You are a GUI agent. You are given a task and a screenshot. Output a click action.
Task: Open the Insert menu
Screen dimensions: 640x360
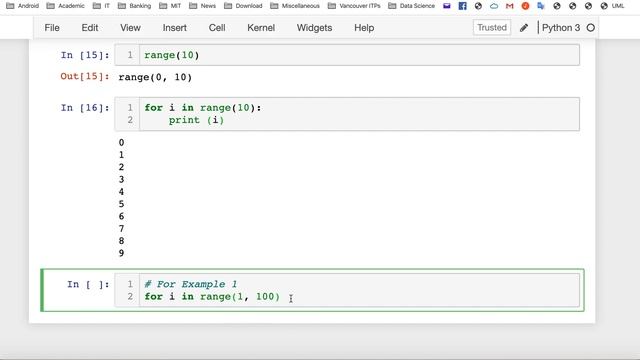(175, 28)
